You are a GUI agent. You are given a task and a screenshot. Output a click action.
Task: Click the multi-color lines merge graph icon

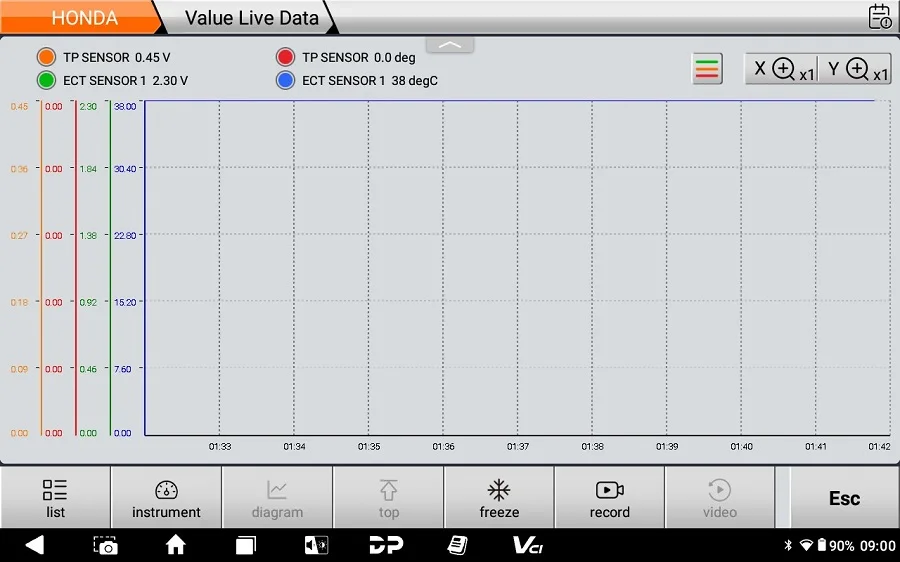tap(707, 69)
